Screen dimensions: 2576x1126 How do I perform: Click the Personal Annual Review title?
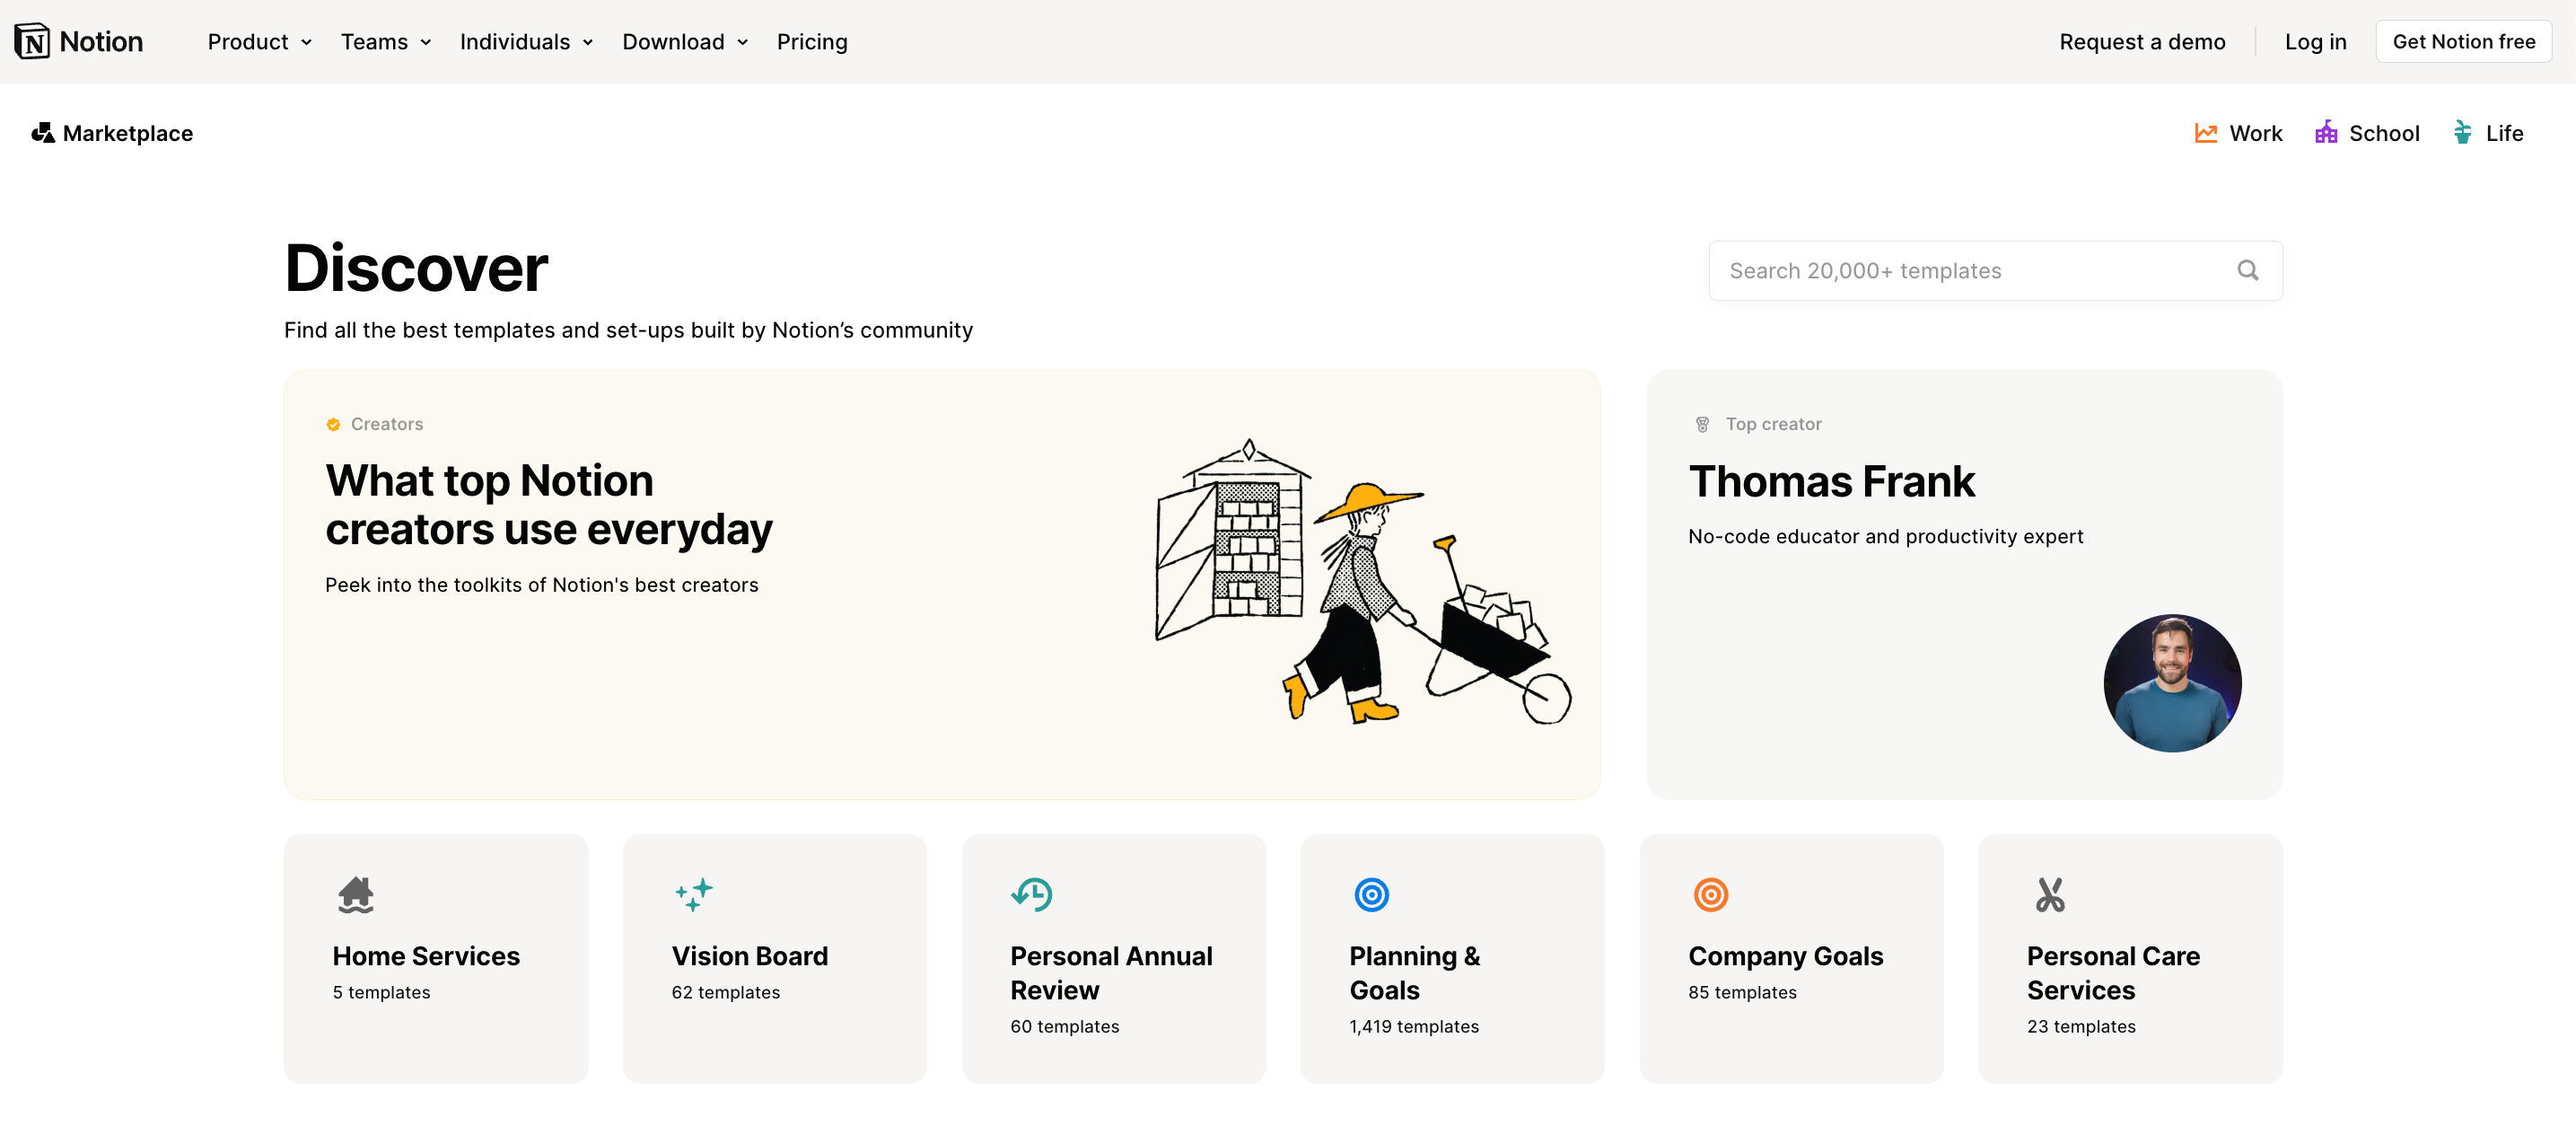1111,973
